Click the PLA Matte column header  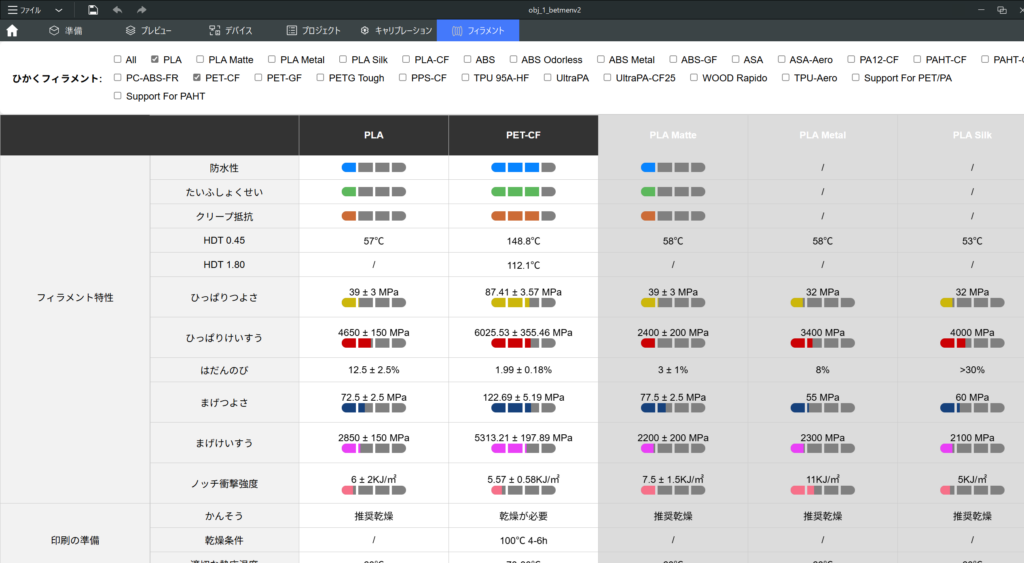click(x=673, y=135)
